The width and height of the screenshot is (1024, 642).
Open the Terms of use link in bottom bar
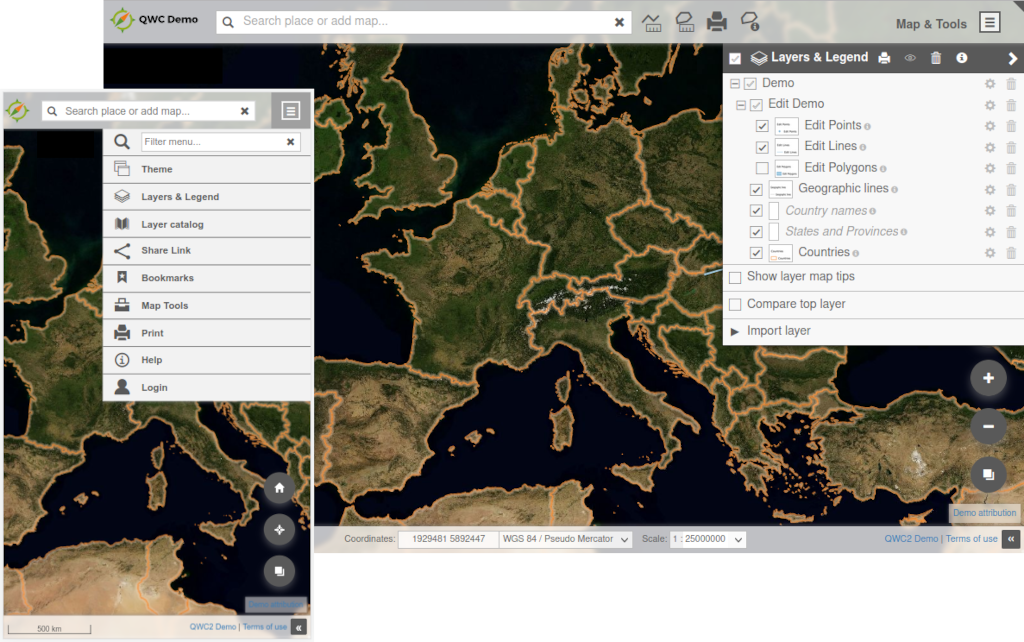click(971, 539)
